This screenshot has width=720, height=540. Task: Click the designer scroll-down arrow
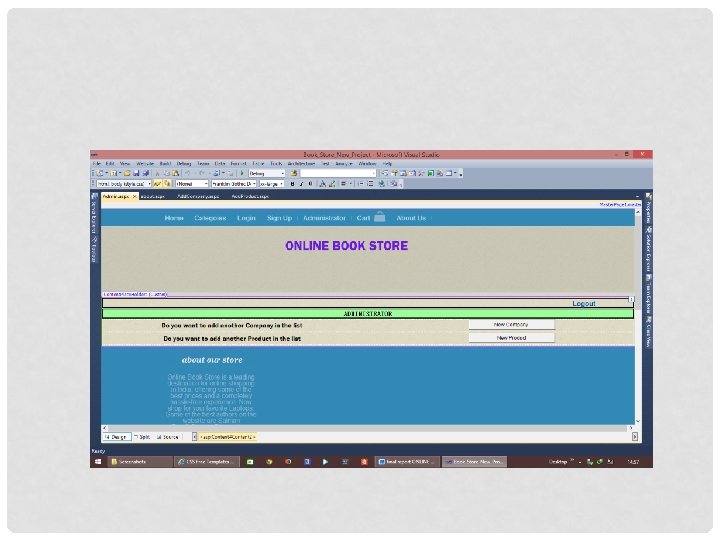point(638,421)
